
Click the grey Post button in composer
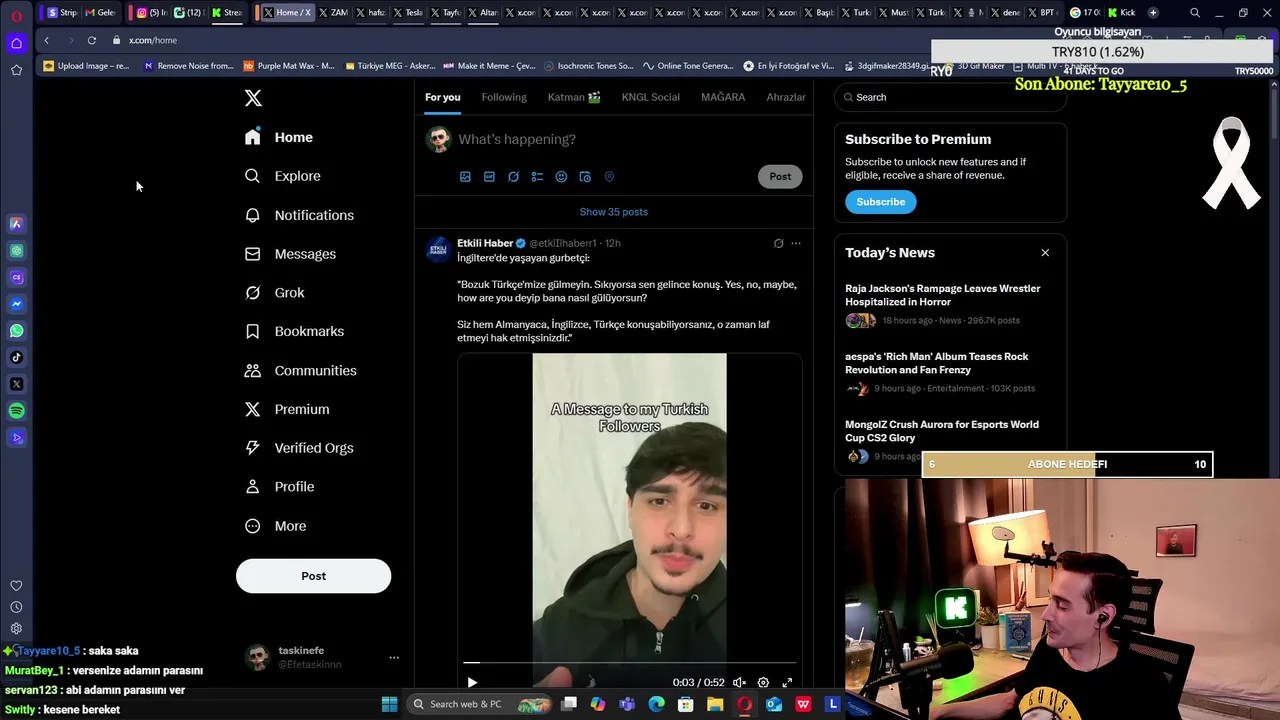(x=780, y=176)
